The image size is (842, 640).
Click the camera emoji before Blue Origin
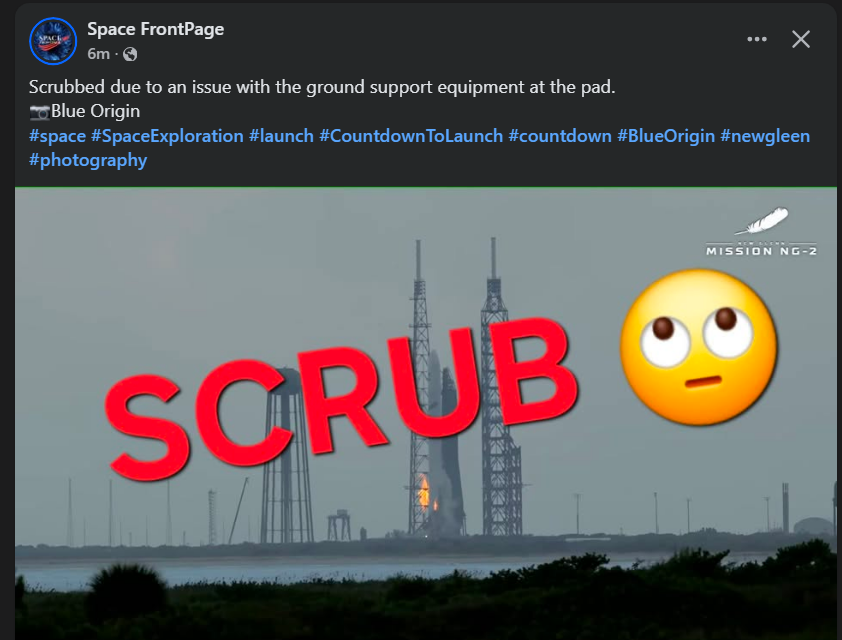point(39,112)
